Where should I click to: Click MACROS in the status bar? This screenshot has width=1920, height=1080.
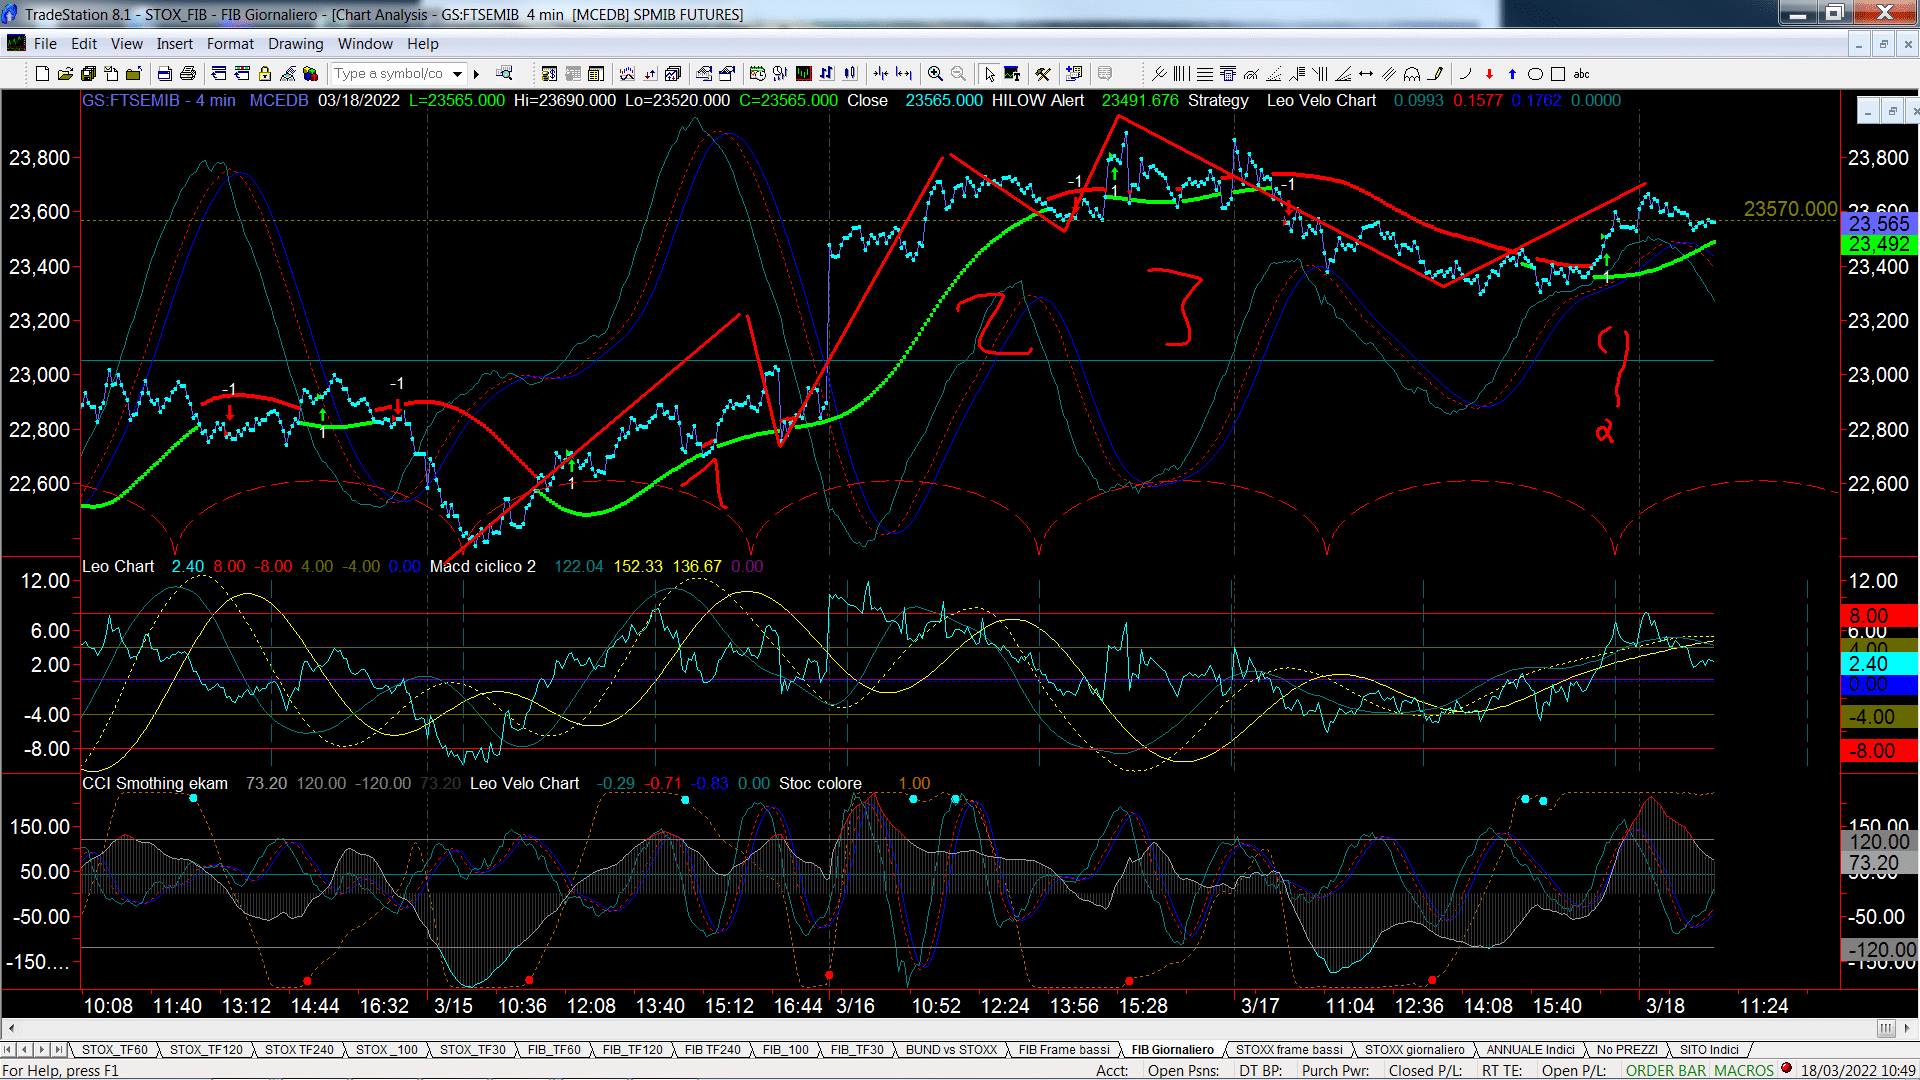(x=1744, y=1070)
